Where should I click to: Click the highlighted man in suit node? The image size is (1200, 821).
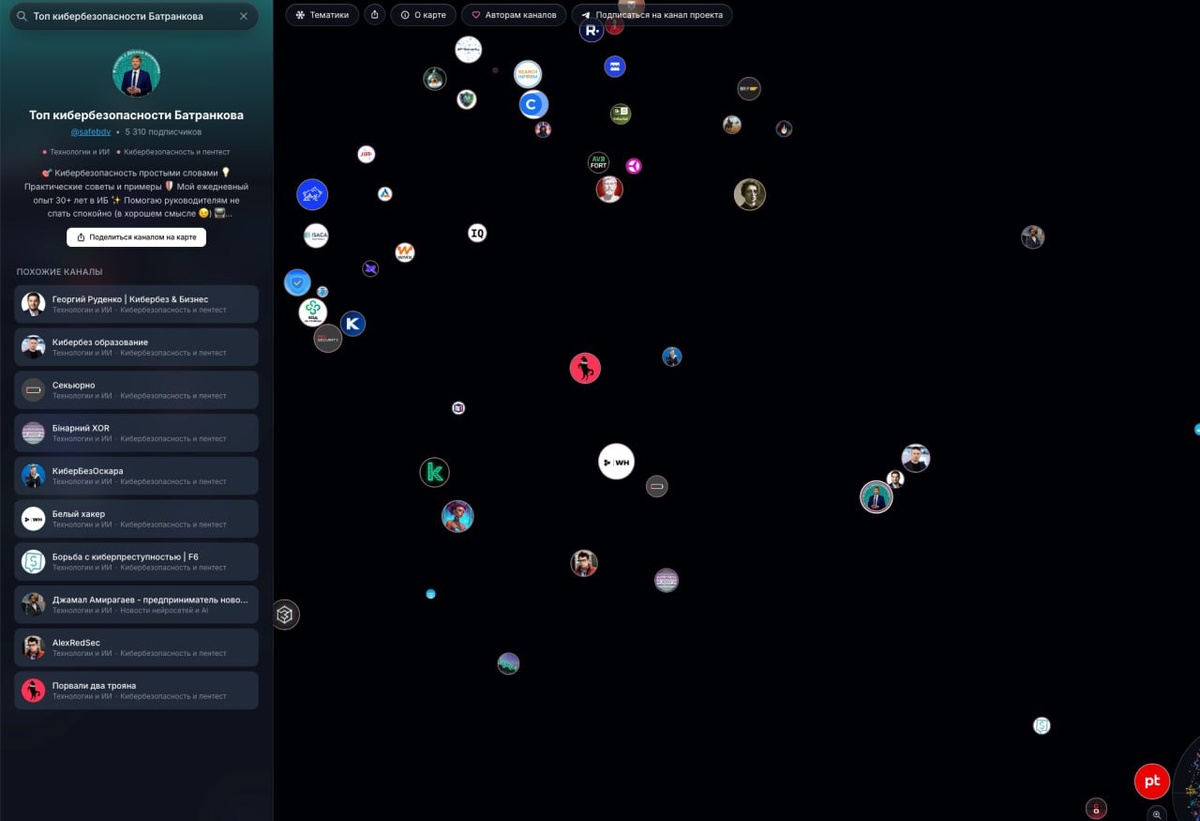click(x=876, y=497)
